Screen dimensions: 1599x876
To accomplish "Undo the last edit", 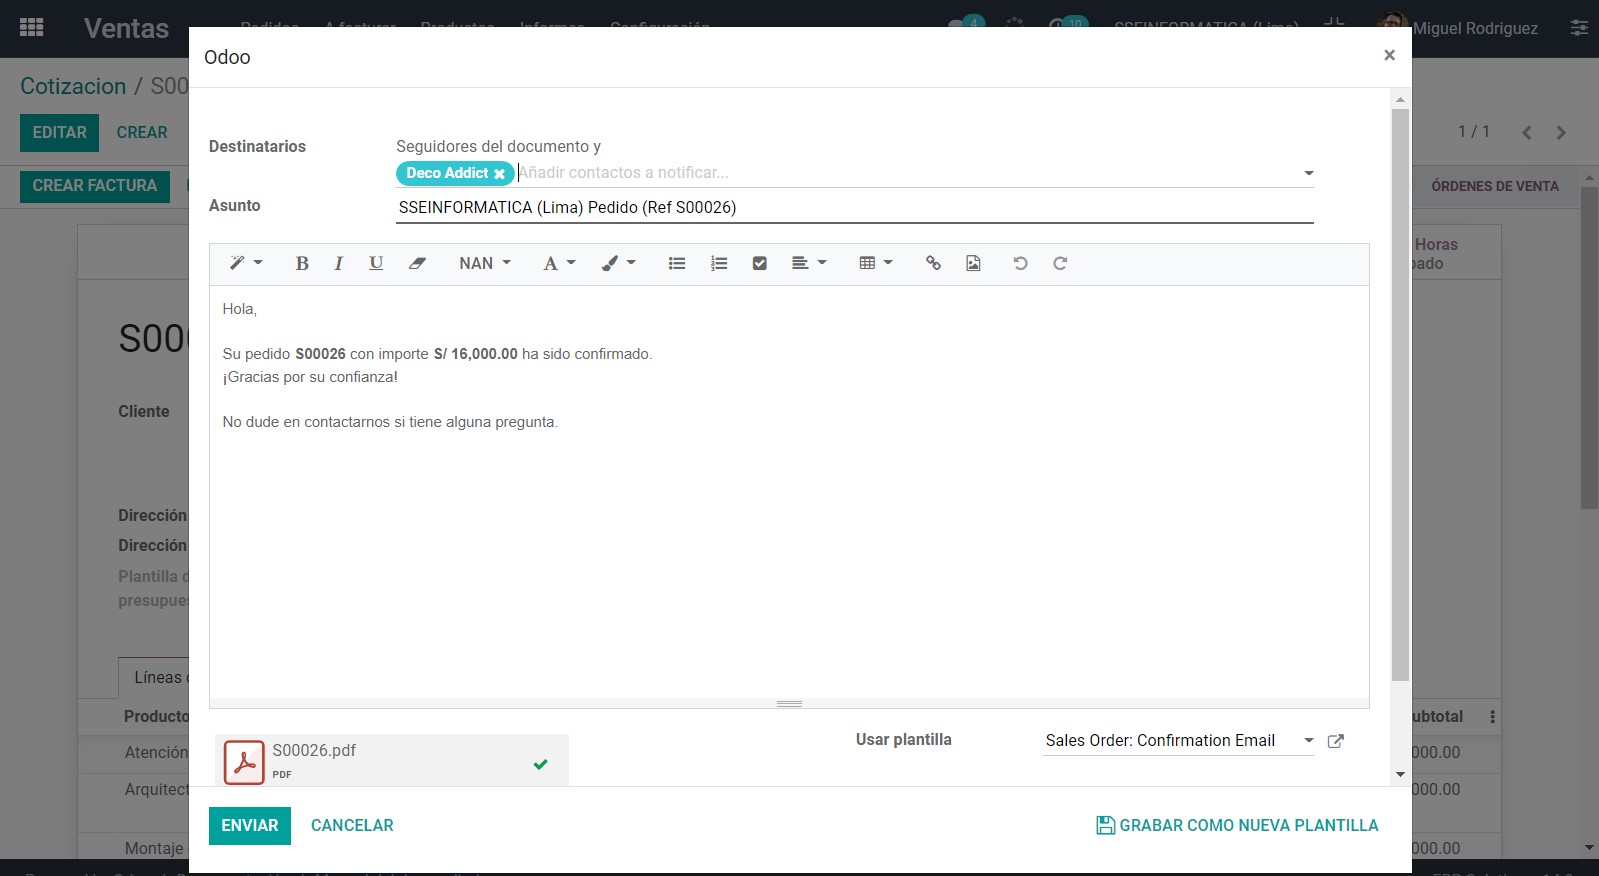I will coord(1020,263).
